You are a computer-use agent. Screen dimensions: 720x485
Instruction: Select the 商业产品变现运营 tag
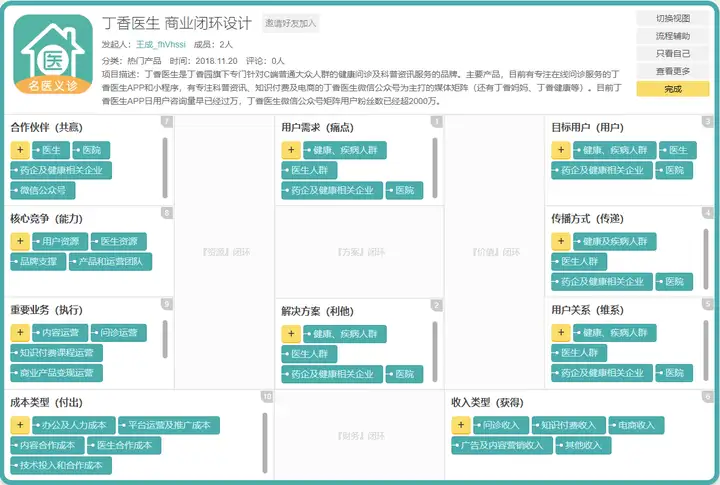(x=56, y=373)
